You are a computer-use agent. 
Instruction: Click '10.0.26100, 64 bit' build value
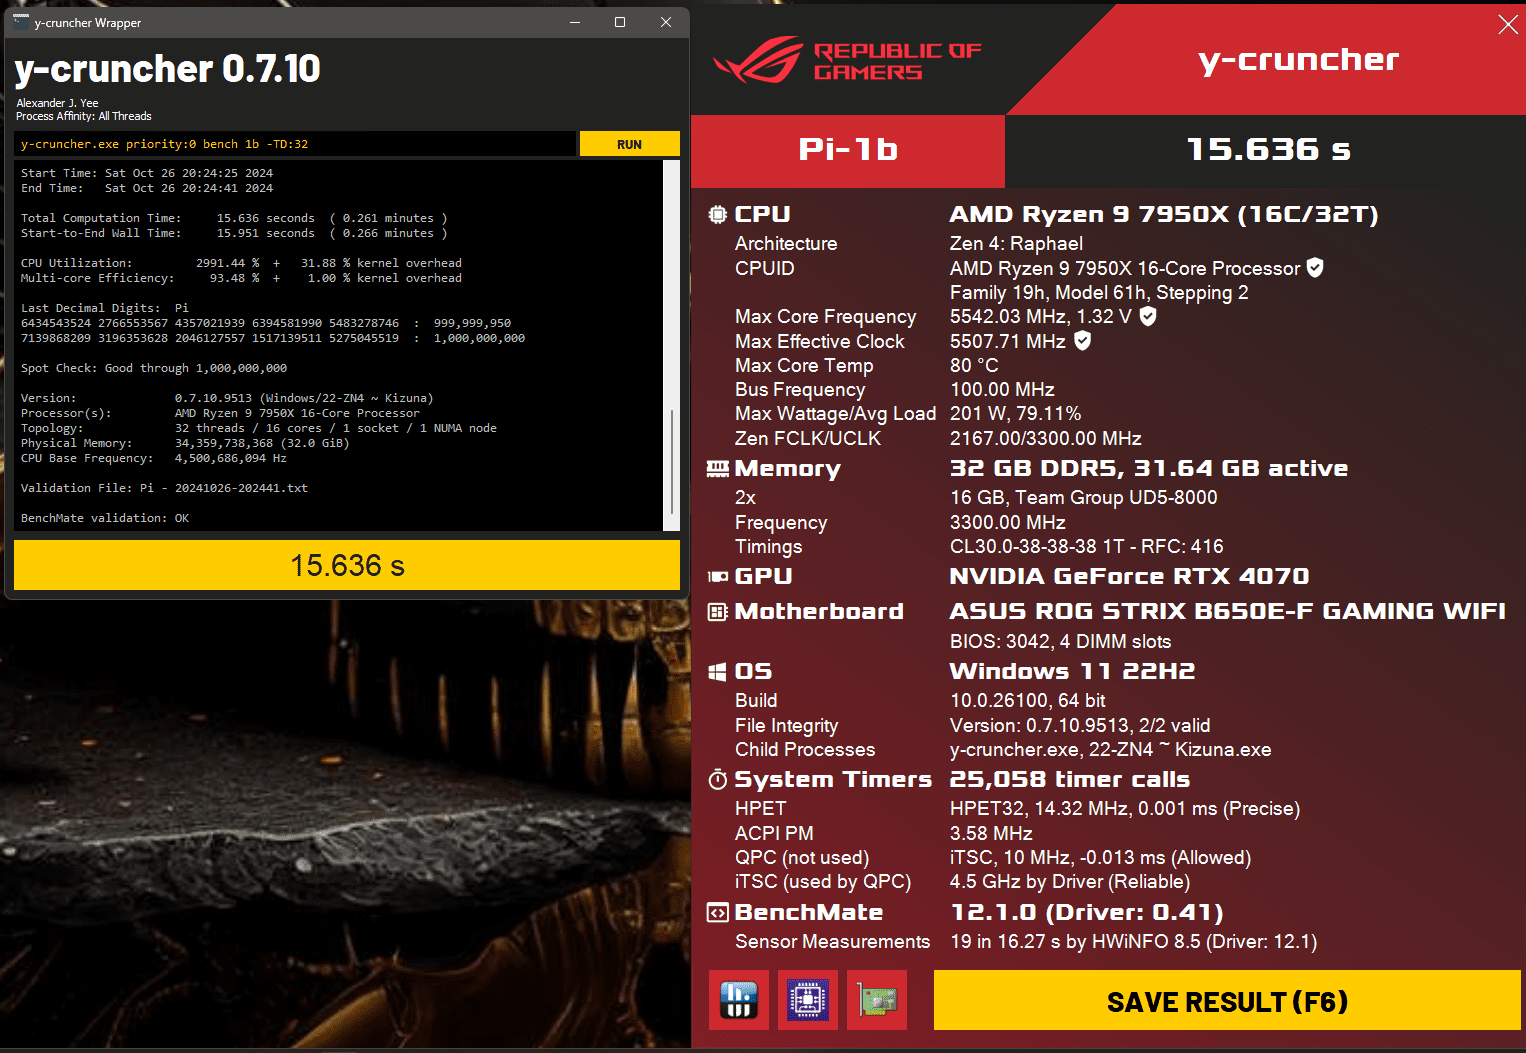click(1028, 701)
